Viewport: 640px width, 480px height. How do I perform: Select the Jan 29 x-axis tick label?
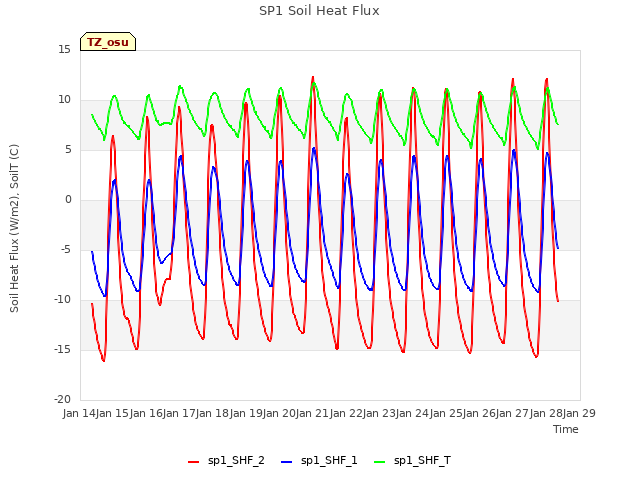tap(579, 413)
